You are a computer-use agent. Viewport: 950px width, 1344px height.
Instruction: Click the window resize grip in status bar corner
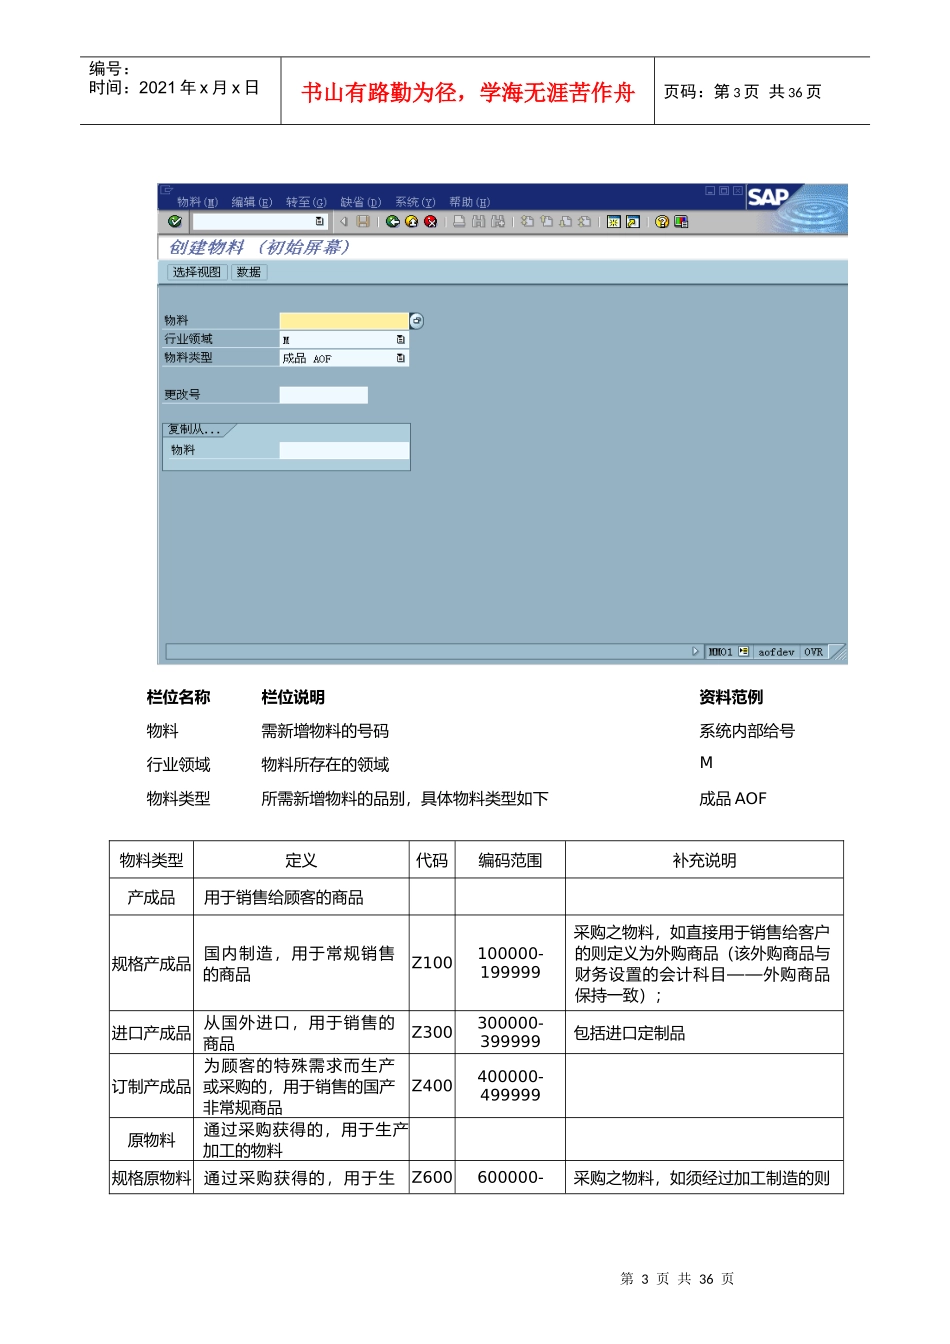[838, 652]
